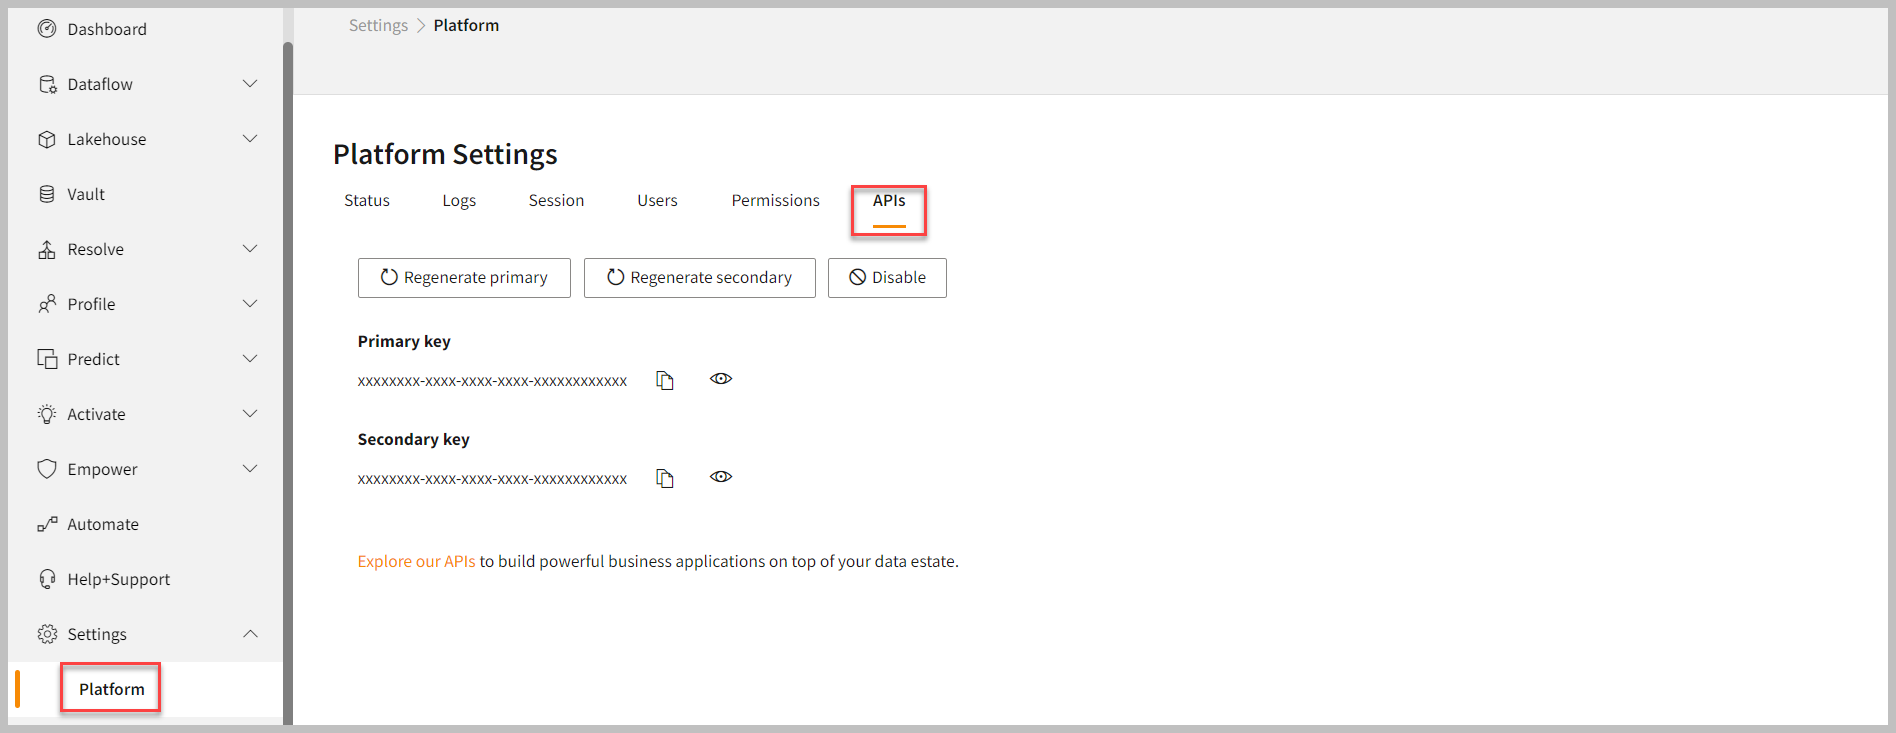The width and height of the screenshot is (1896, 733).
Task: Switch to the Permissions tab
Action: [x=775, y=201]
